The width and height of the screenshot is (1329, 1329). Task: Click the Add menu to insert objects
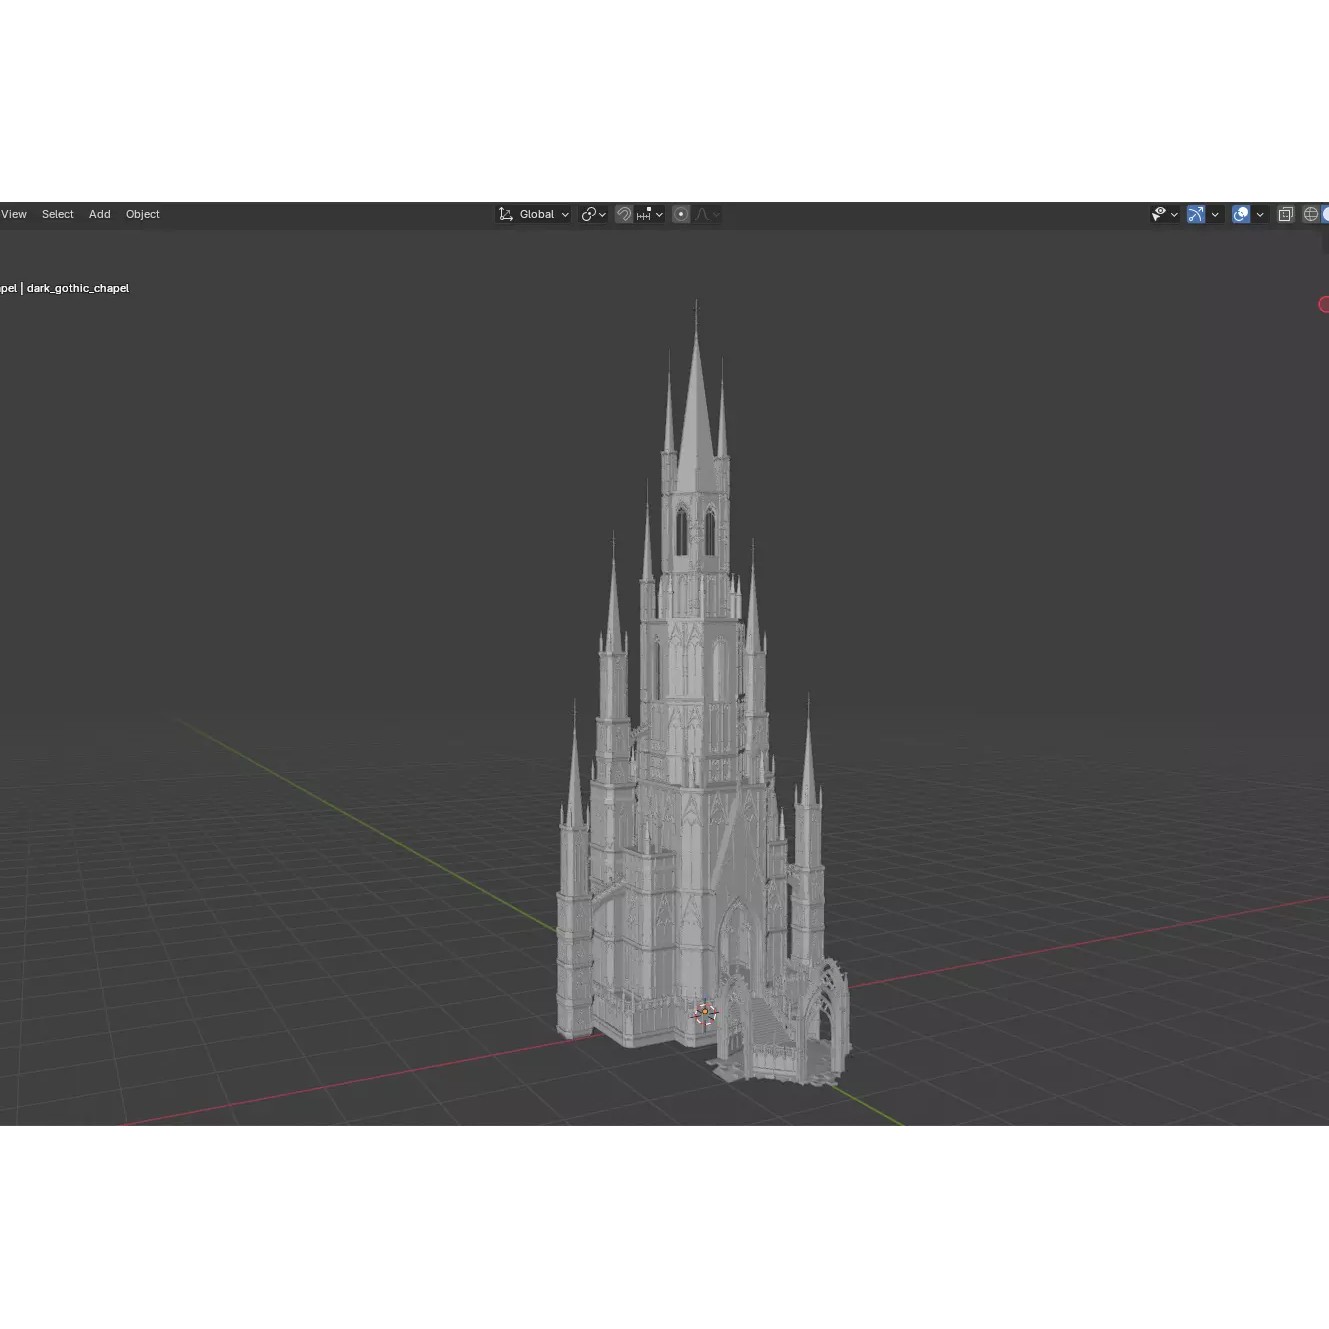click(99, 214)
